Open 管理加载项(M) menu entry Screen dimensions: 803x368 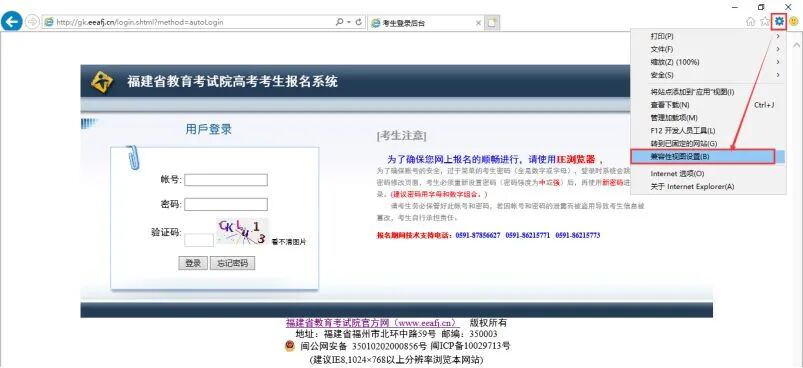pos(707,118)
